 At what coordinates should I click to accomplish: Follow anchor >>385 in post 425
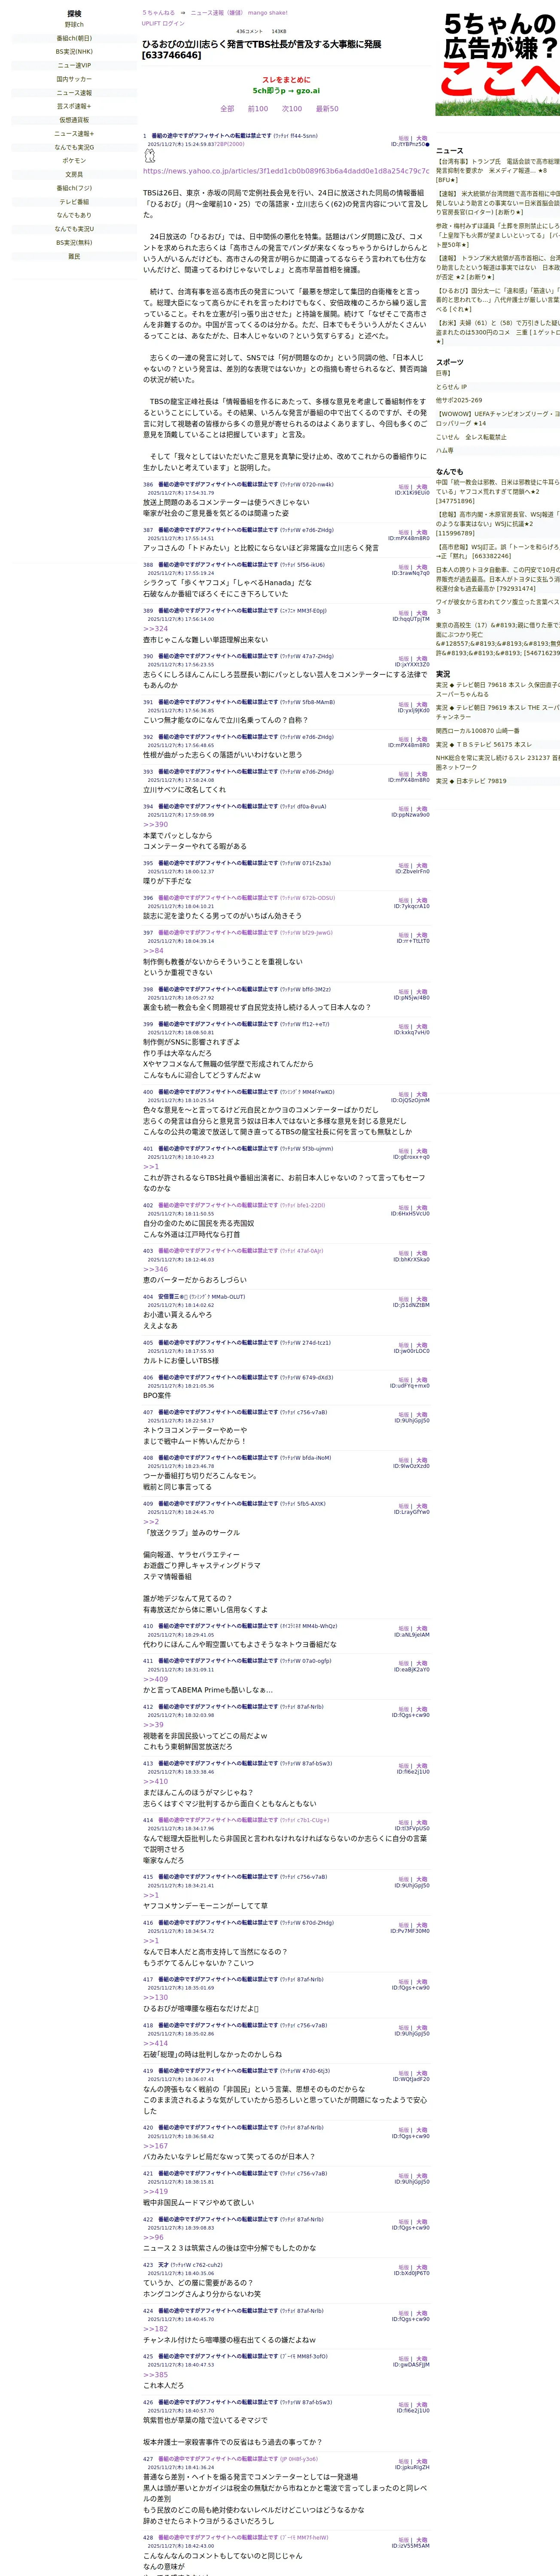click(155, 2374)
